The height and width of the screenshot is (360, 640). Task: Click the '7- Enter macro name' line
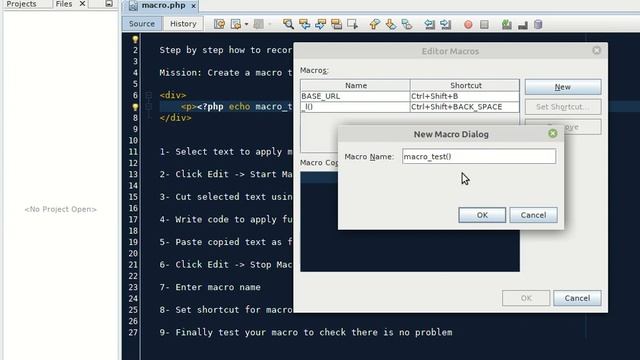click(210, 287)
